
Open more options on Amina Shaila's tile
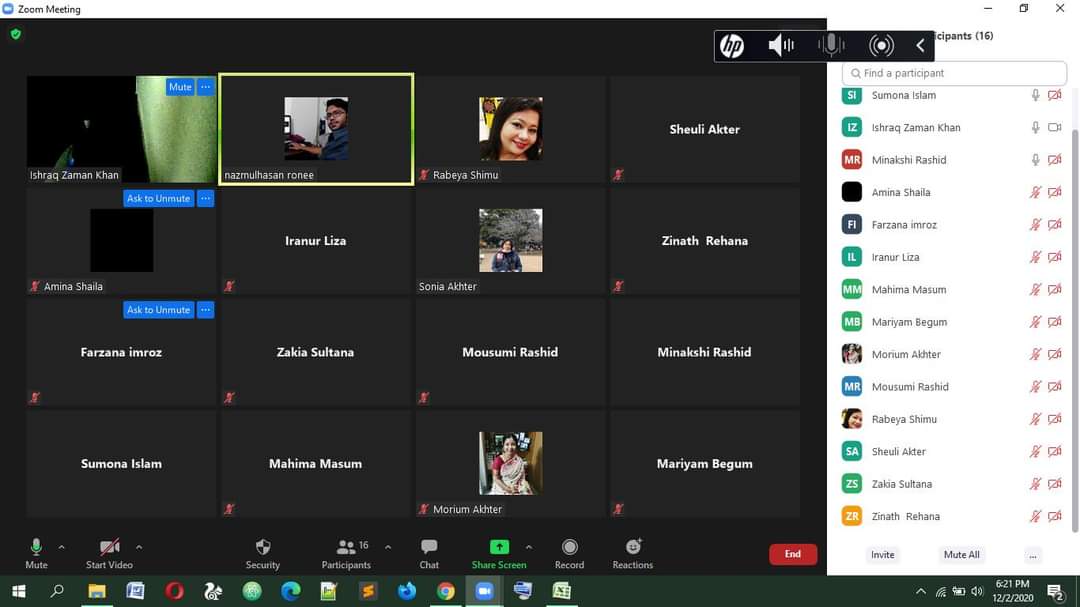[205, 198]
